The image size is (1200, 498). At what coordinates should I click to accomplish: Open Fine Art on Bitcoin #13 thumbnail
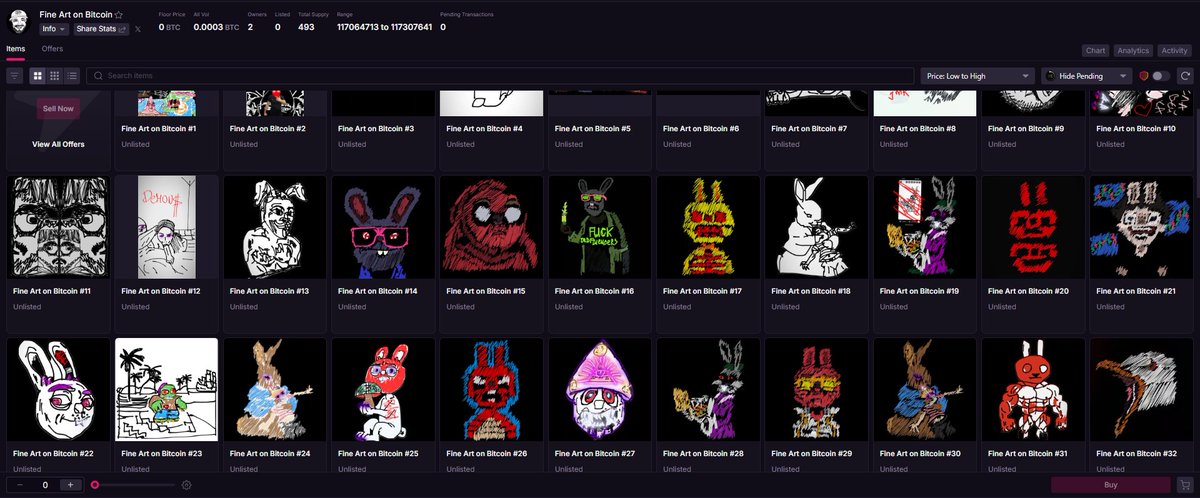[x=275, y=228]
